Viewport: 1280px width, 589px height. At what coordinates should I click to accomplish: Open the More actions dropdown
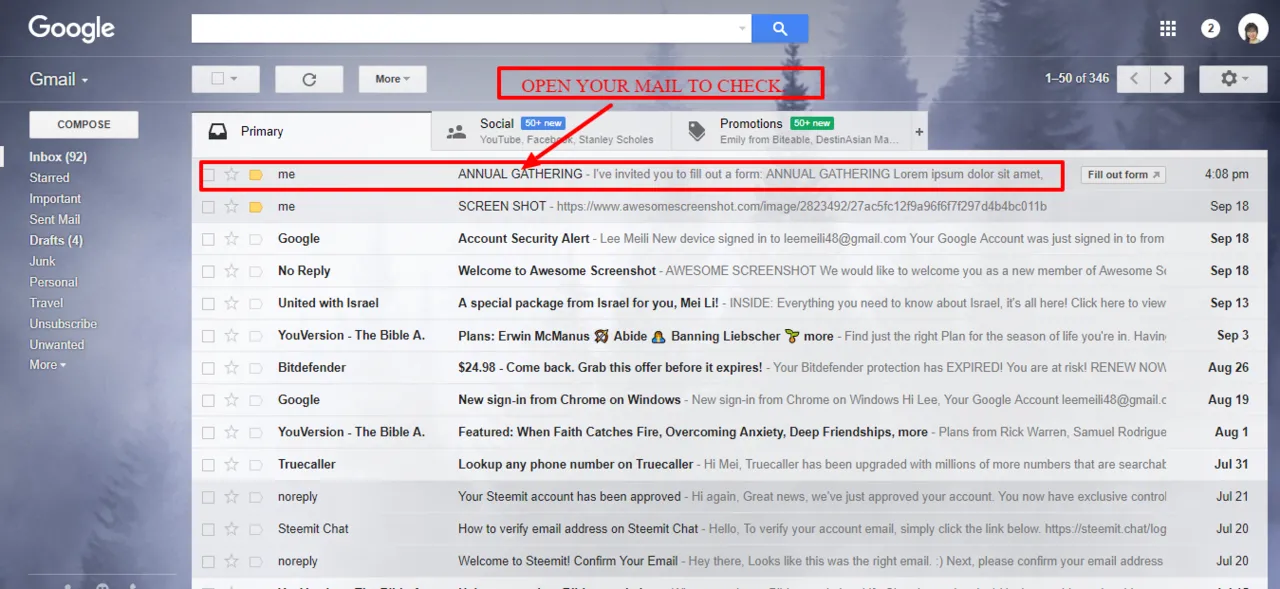(x=393, y=79)
